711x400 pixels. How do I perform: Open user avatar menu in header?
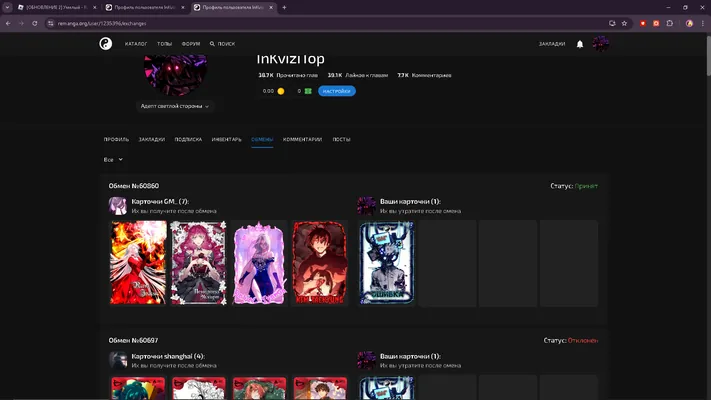point(600,44)
